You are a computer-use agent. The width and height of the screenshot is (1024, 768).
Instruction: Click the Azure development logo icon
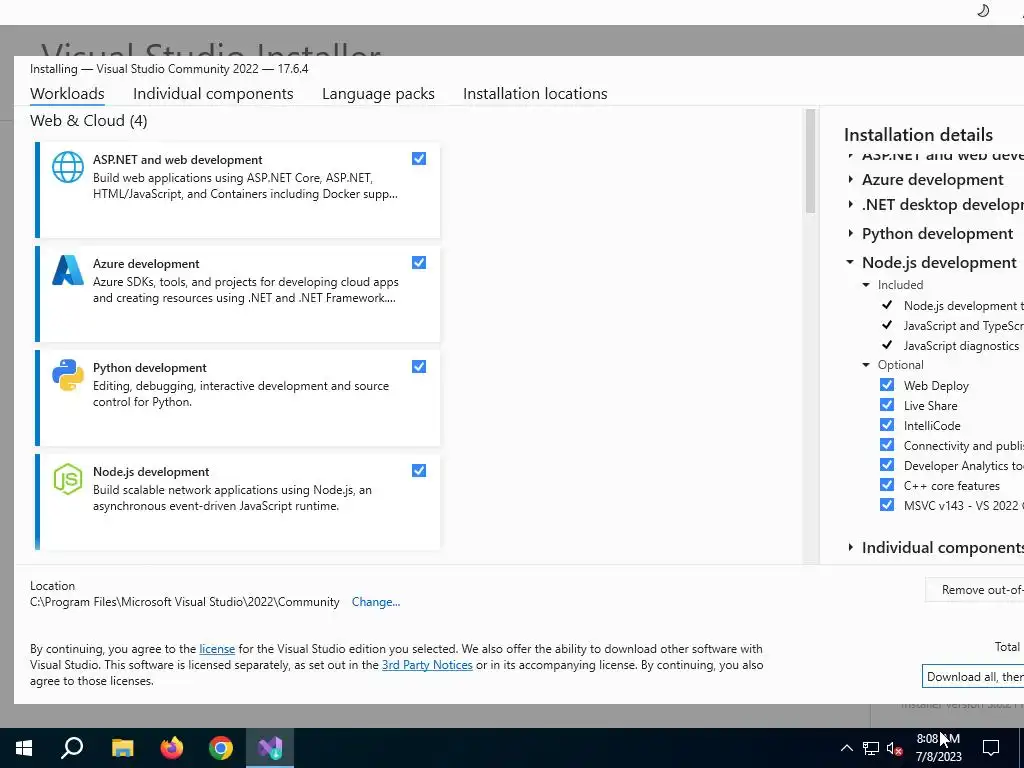tap(68, 270)
